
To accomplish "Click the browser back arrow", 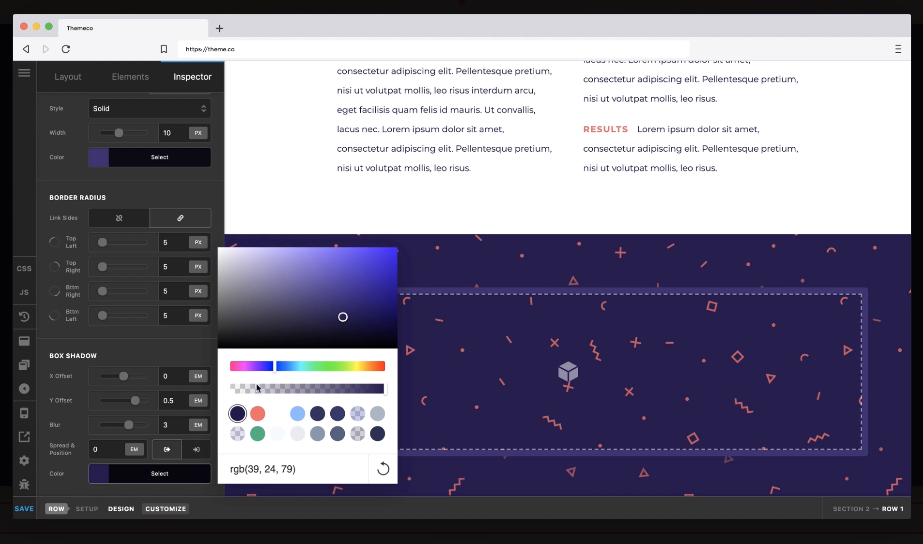I will pos(26,49).
